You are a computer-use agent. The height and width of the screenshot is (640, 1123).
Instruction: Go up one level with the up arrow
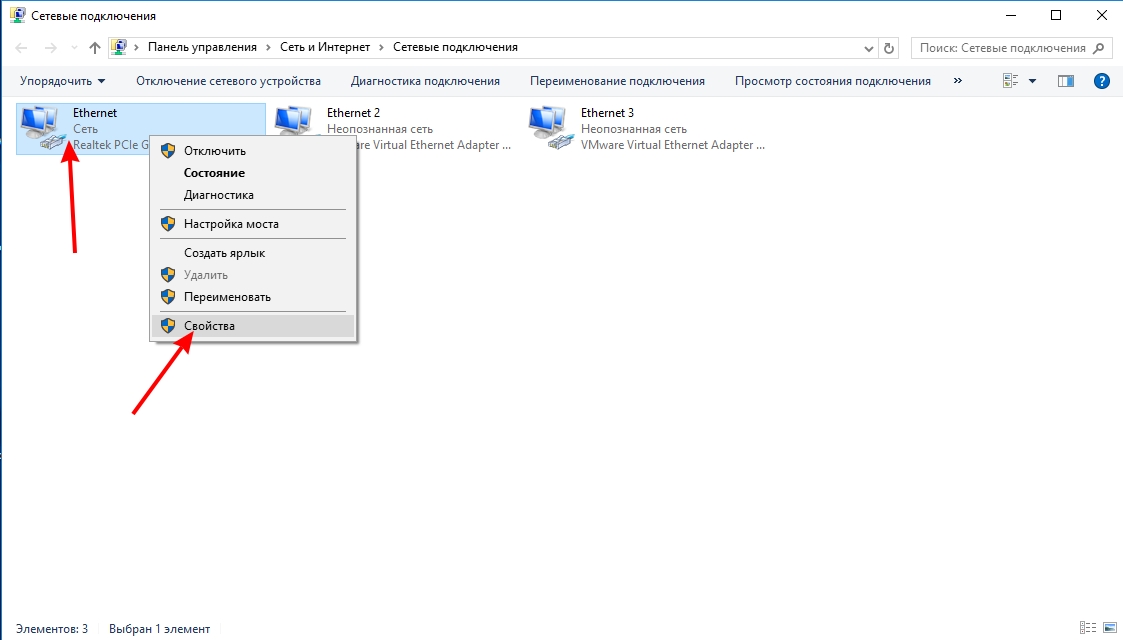click(95, 47)
